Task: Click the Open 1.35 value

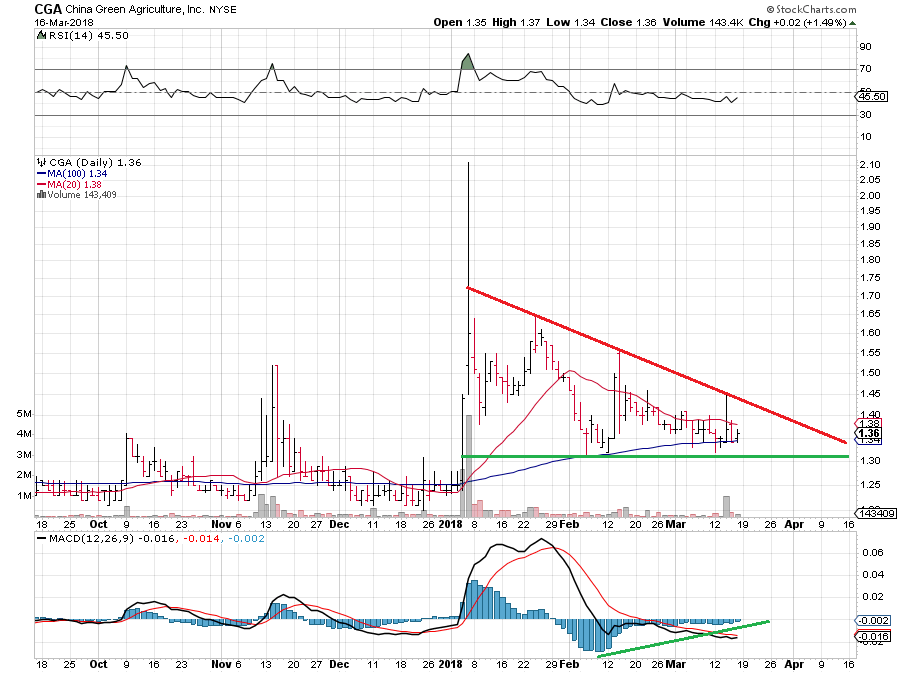Action: click(459, 22)
